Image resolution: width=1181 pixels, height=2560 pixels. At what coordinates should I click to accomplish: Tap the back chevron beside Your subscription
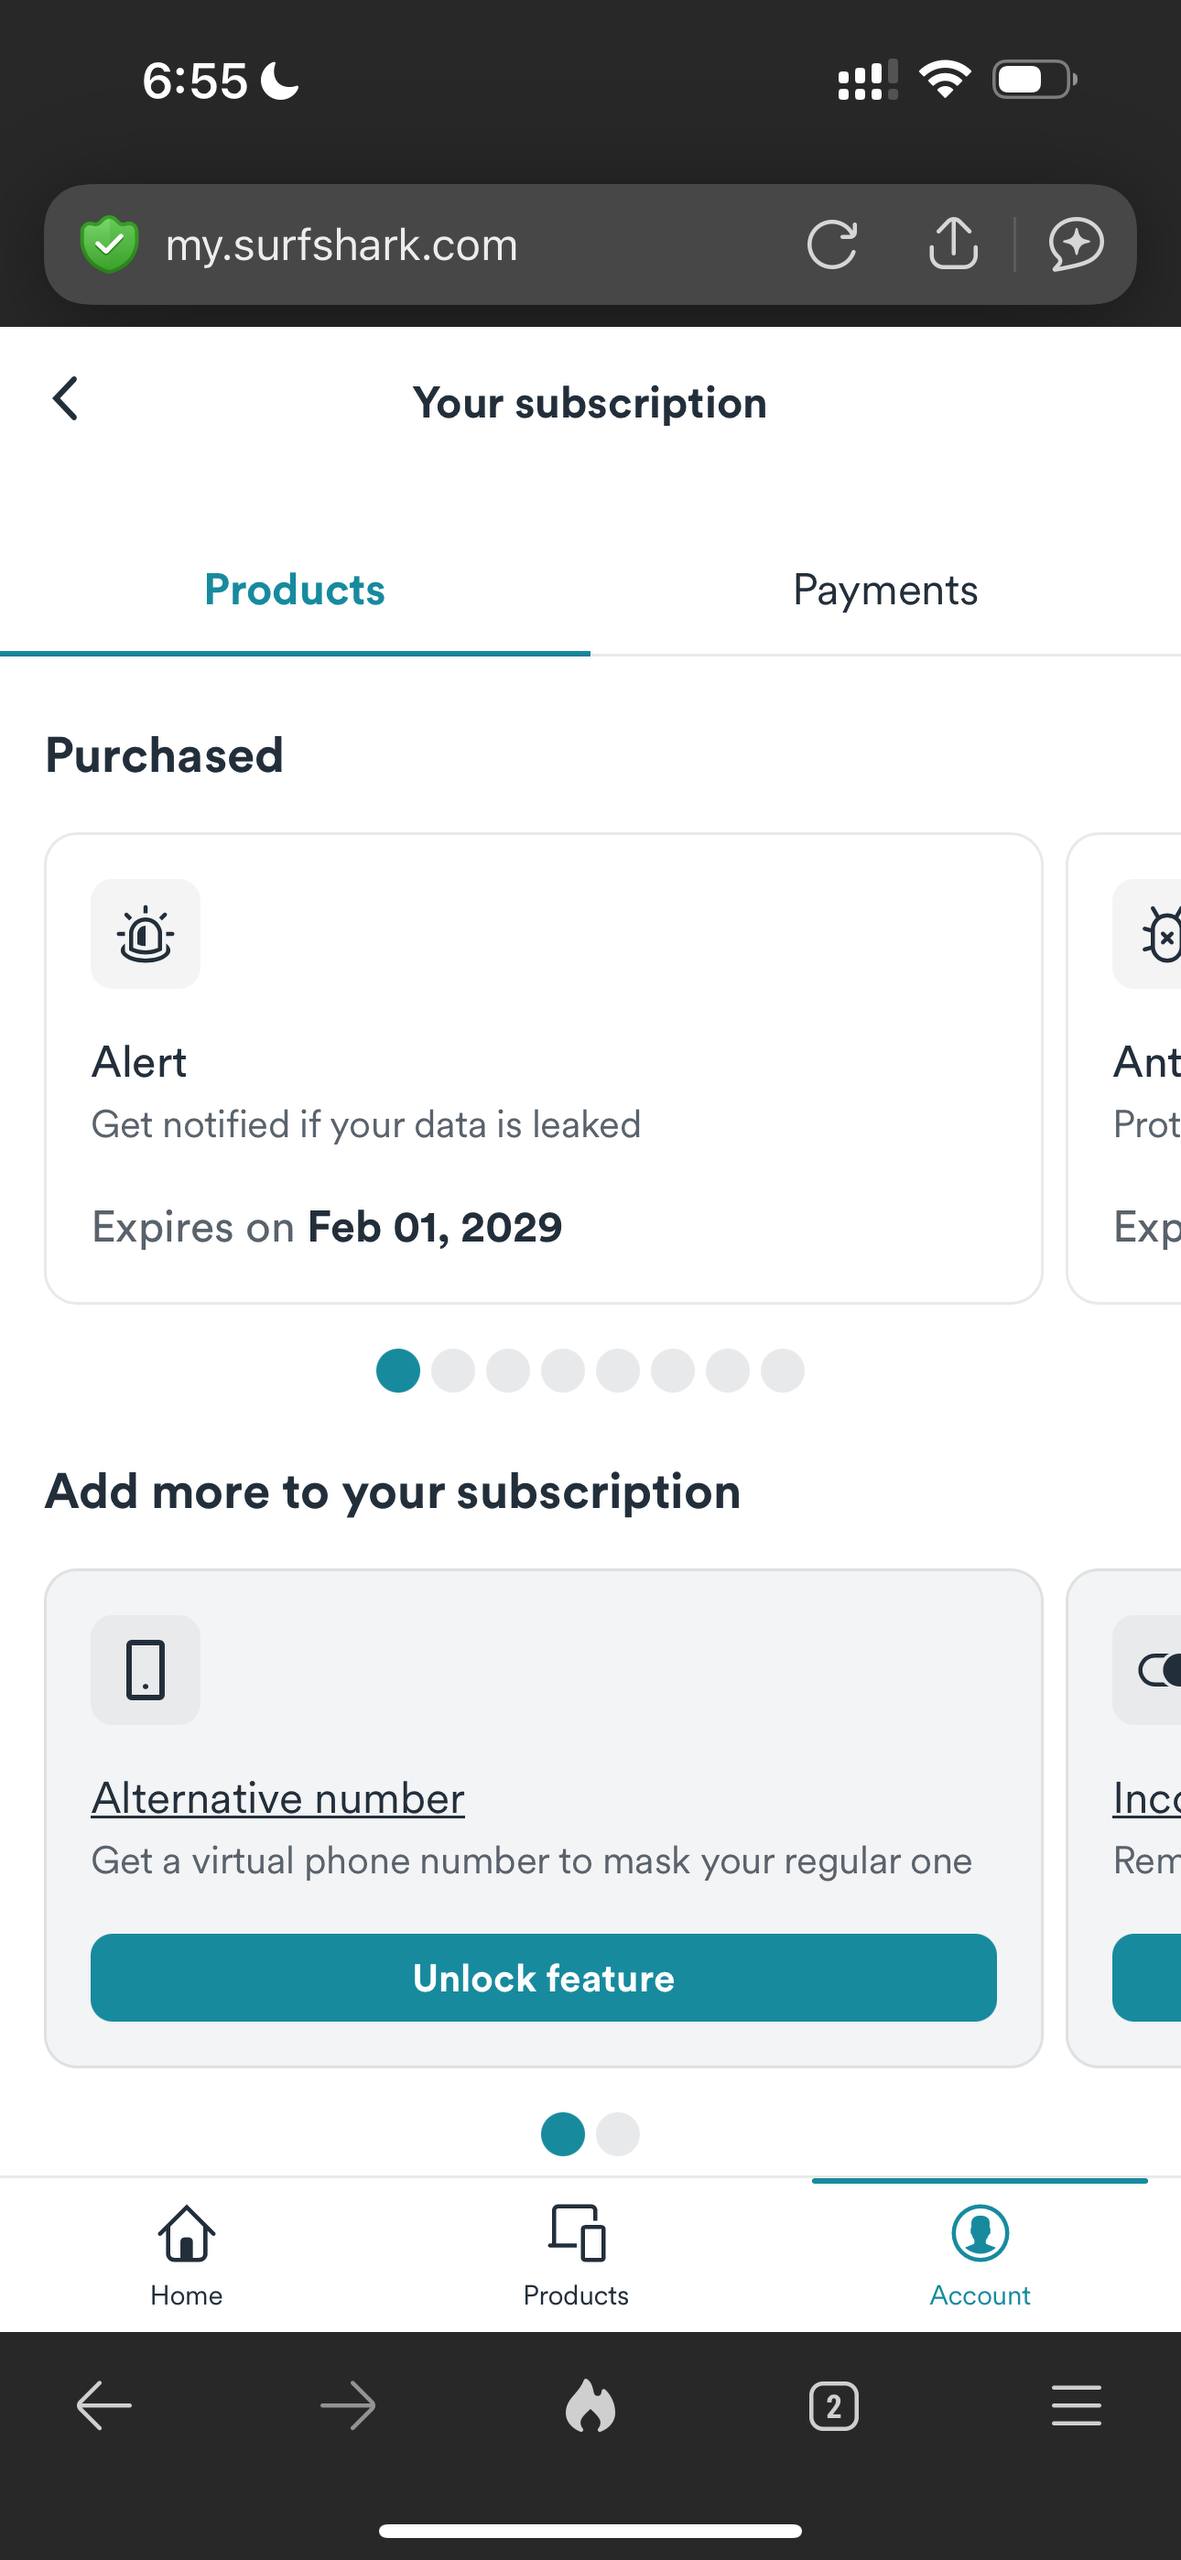pyautogui.click(x=66, y=399)
